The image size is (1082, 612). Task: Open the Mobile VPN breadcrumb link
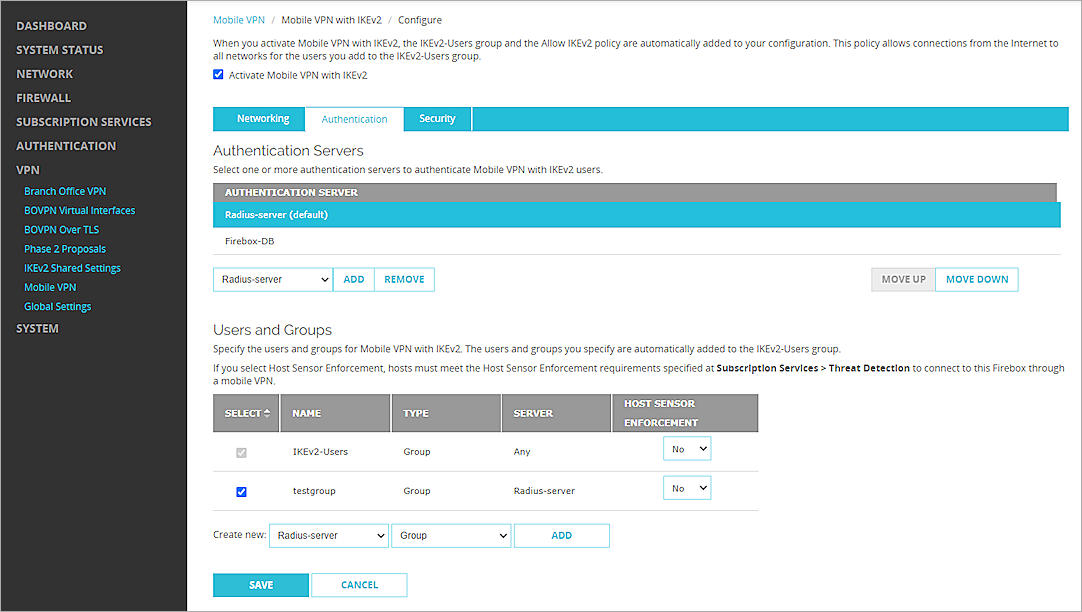tap(238, 19)
